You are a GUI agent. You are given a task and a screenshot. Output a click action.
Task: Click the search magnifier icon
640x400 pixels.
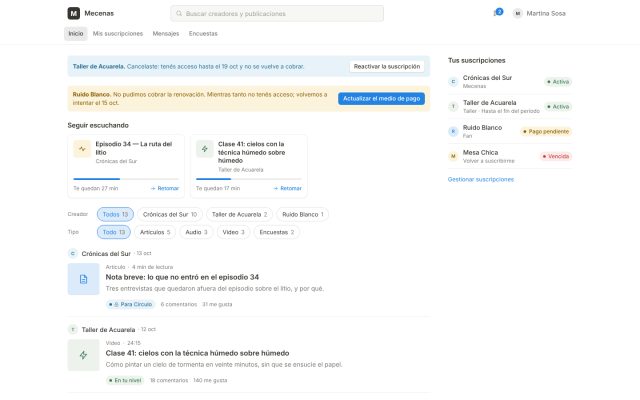(x=179, y=13)
